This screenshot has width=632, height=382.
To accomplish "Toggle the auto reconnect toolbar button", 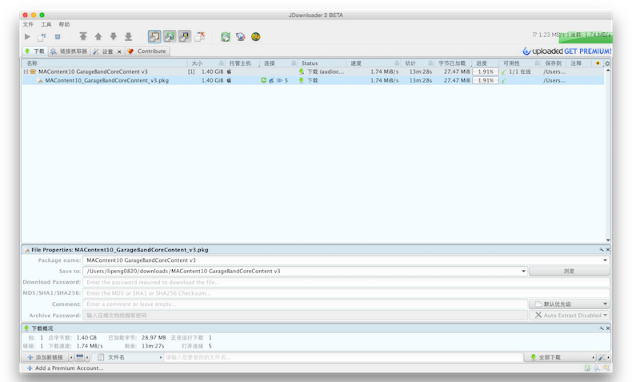I will [170, 37].
